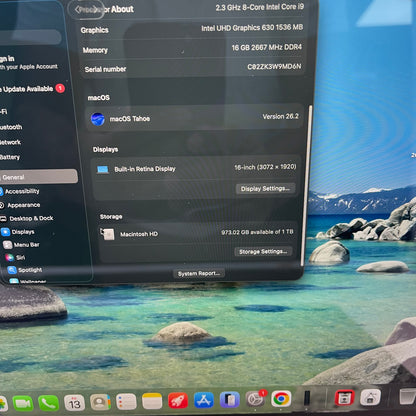The image size is (416, 416).
Task: Open Display Settings
Action: click(x=265, y=189)
